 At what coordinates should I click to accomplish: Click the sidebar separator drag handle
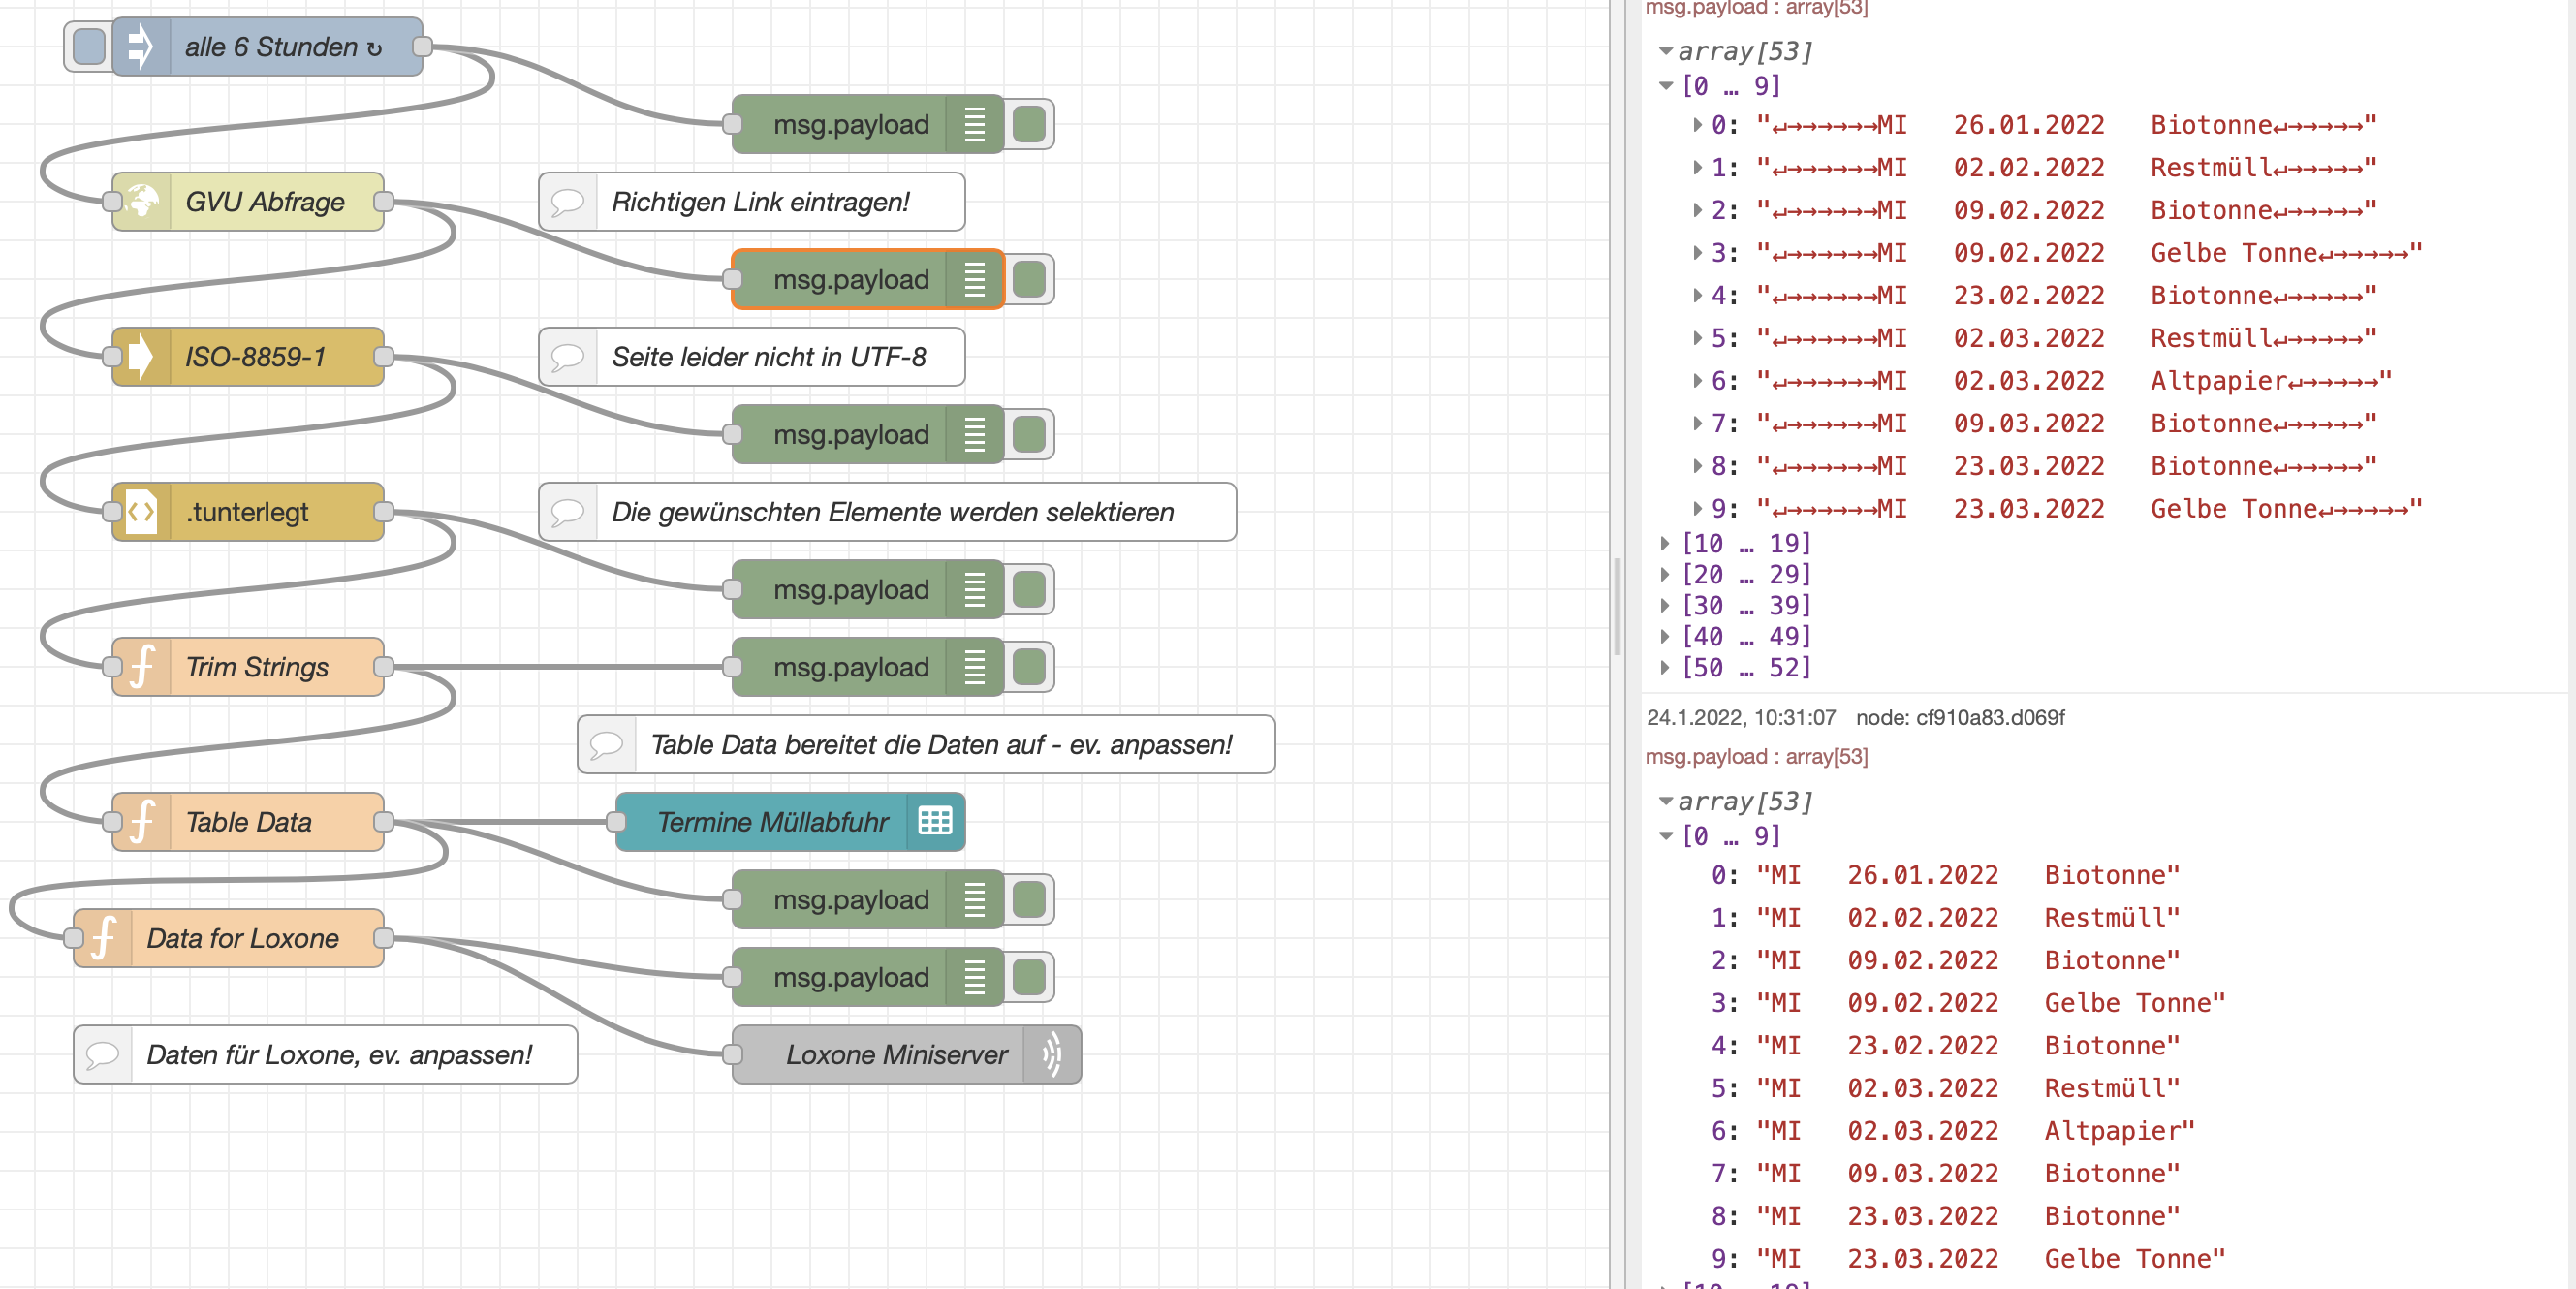tap(1617, 606)
